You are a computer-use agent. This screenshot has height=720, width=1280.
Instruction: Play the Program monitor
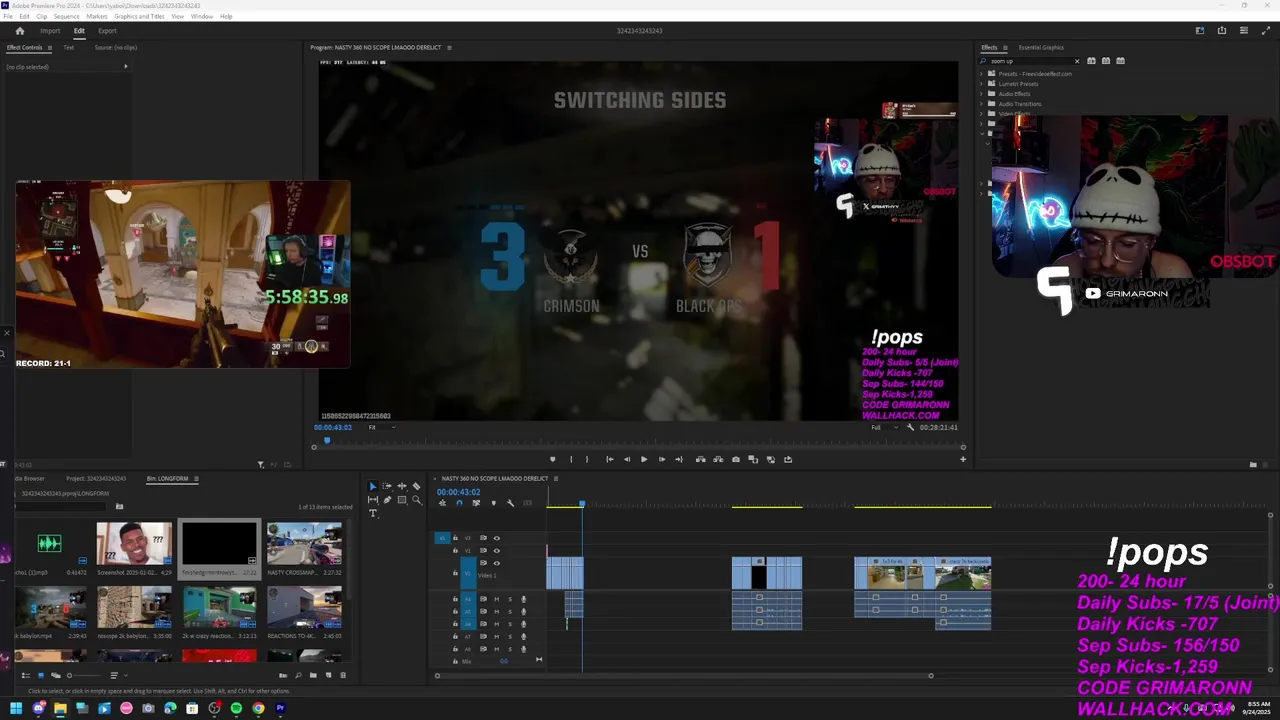[643, 459]
